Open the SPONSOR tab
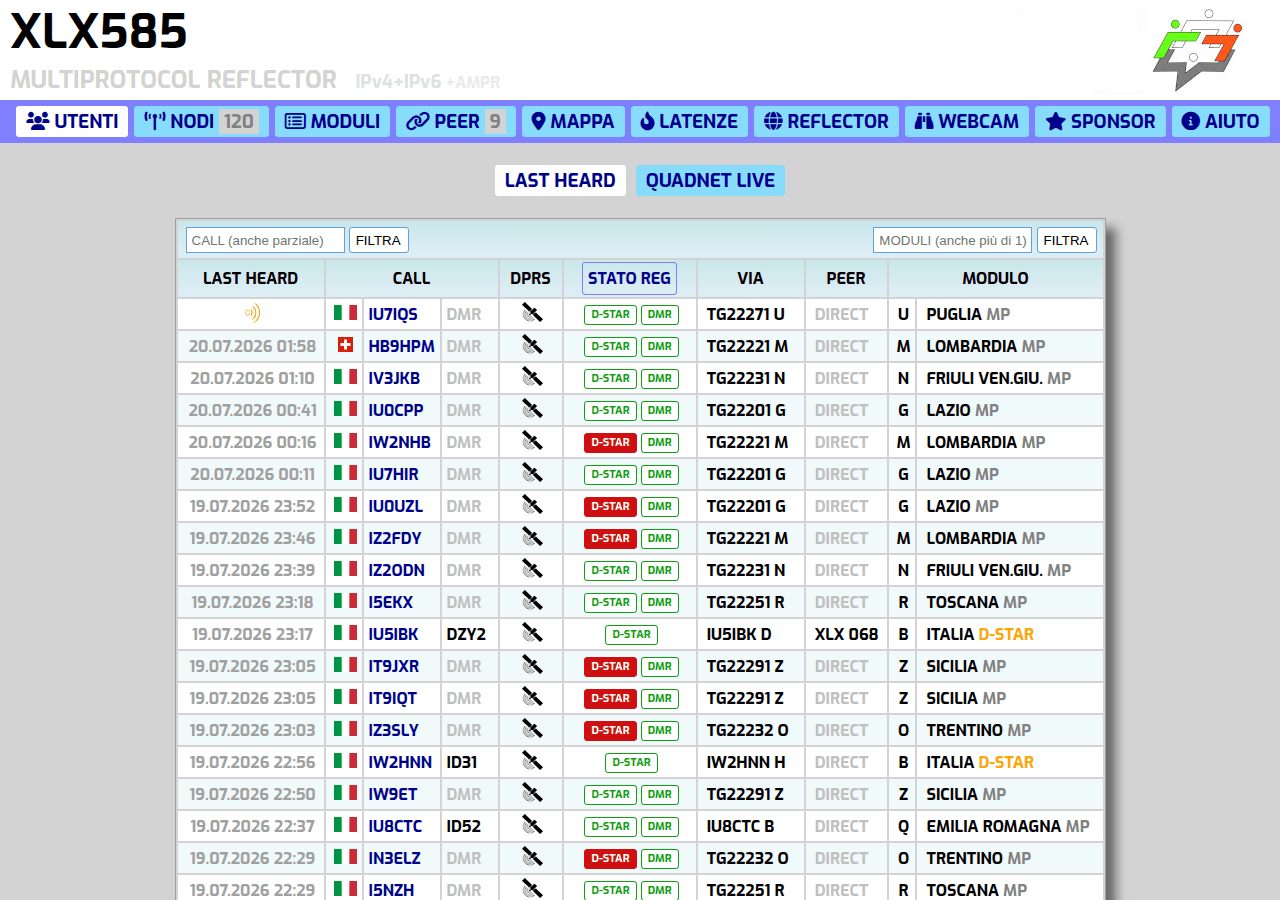Image resolution: width=1280 pixels, height=900 pixels. pyautogui.click(x=1100, y=121)
